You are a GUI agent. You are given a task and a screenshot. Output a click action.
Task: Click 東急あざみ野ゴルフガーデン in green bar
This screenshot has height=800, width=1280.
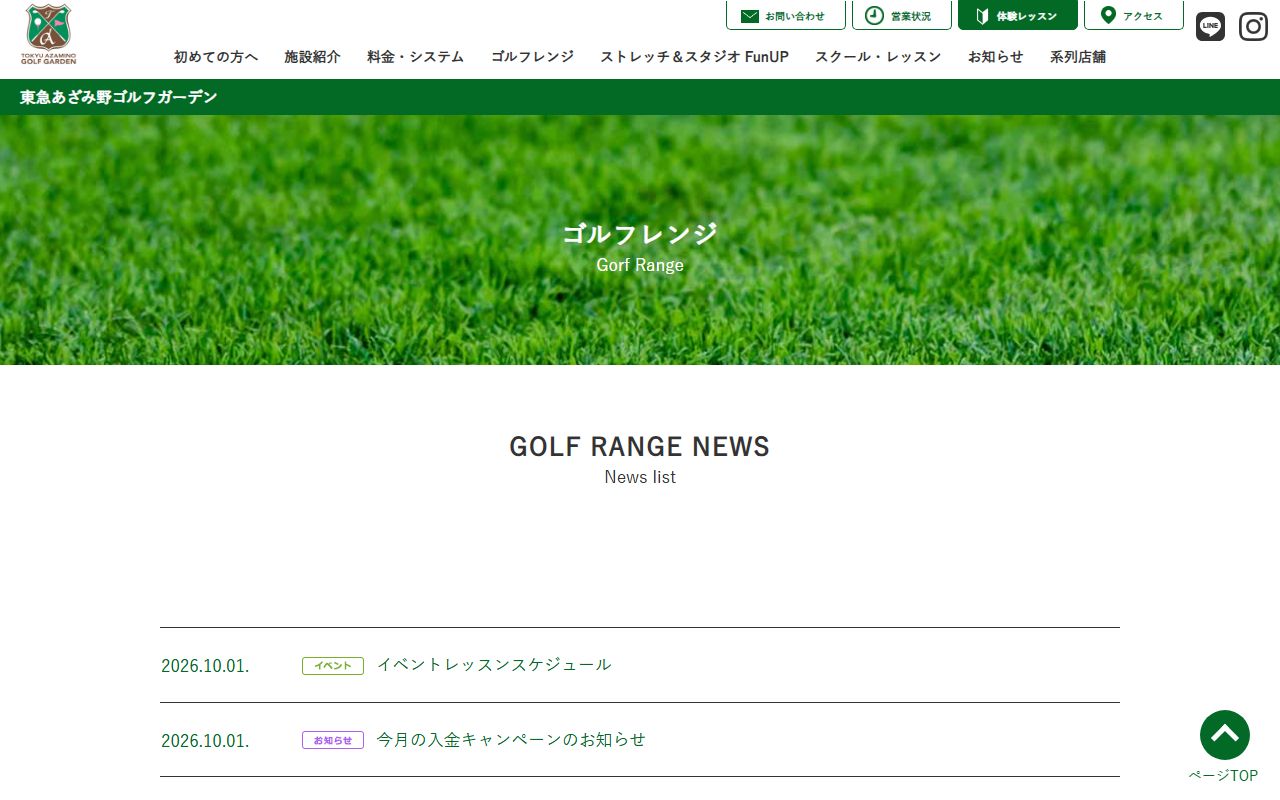click(119, 97)
